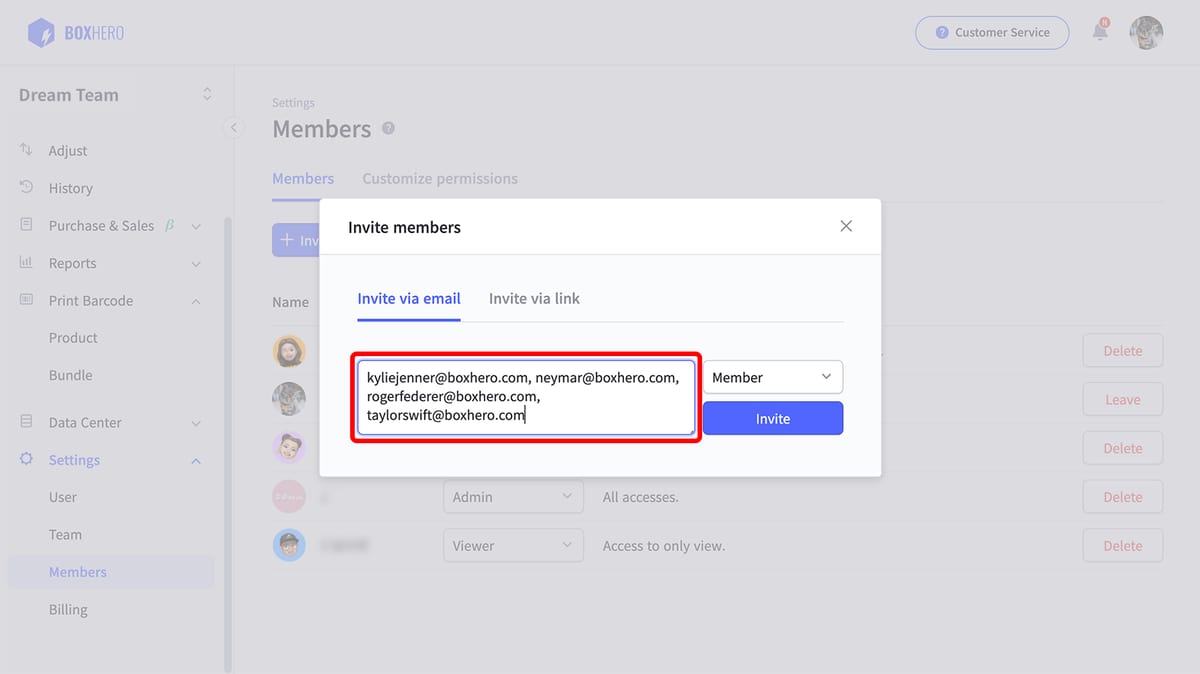Image resolution: width=1200 pixels, height=674 pixels.
Task: Click into the email addresses text field
Action: coord(526,397)
